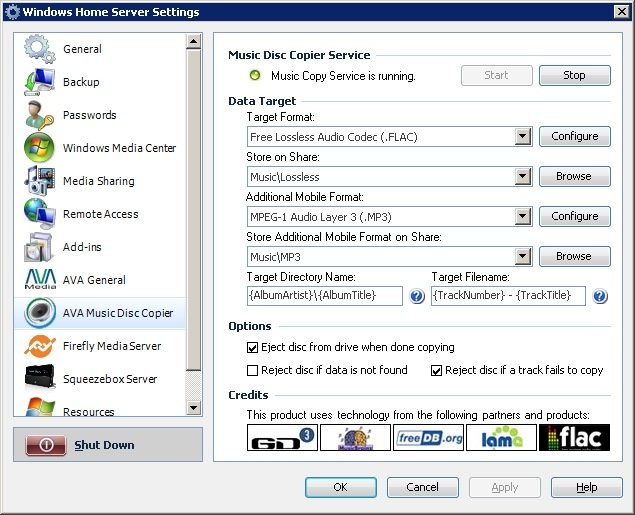Click the Cancel button
The image size is (635, 515).
[422, 487]
